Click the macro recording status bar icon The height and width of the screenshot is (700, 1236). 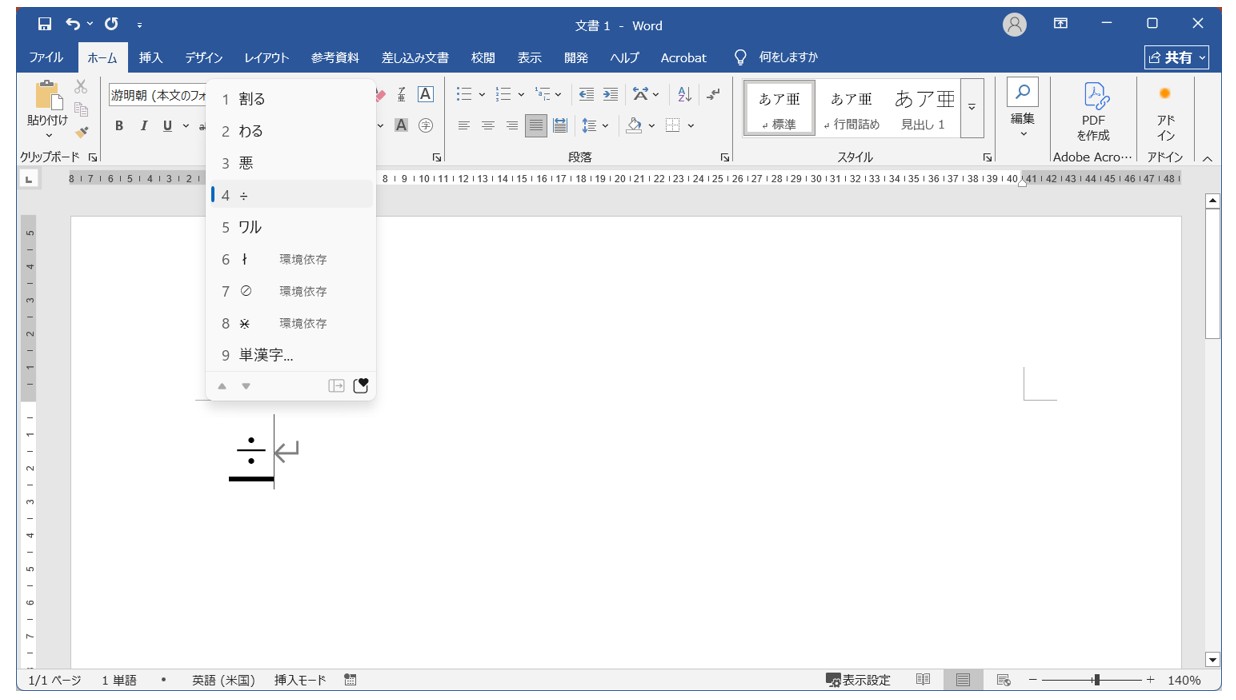(x=350, y=680)
